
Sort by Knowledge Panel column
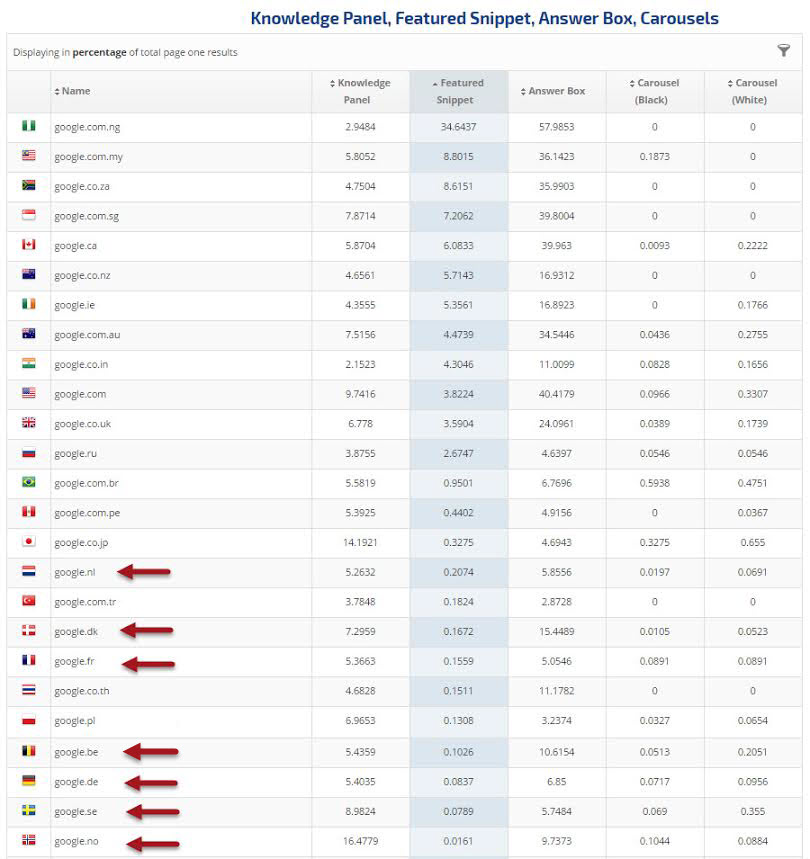[360, 91]
